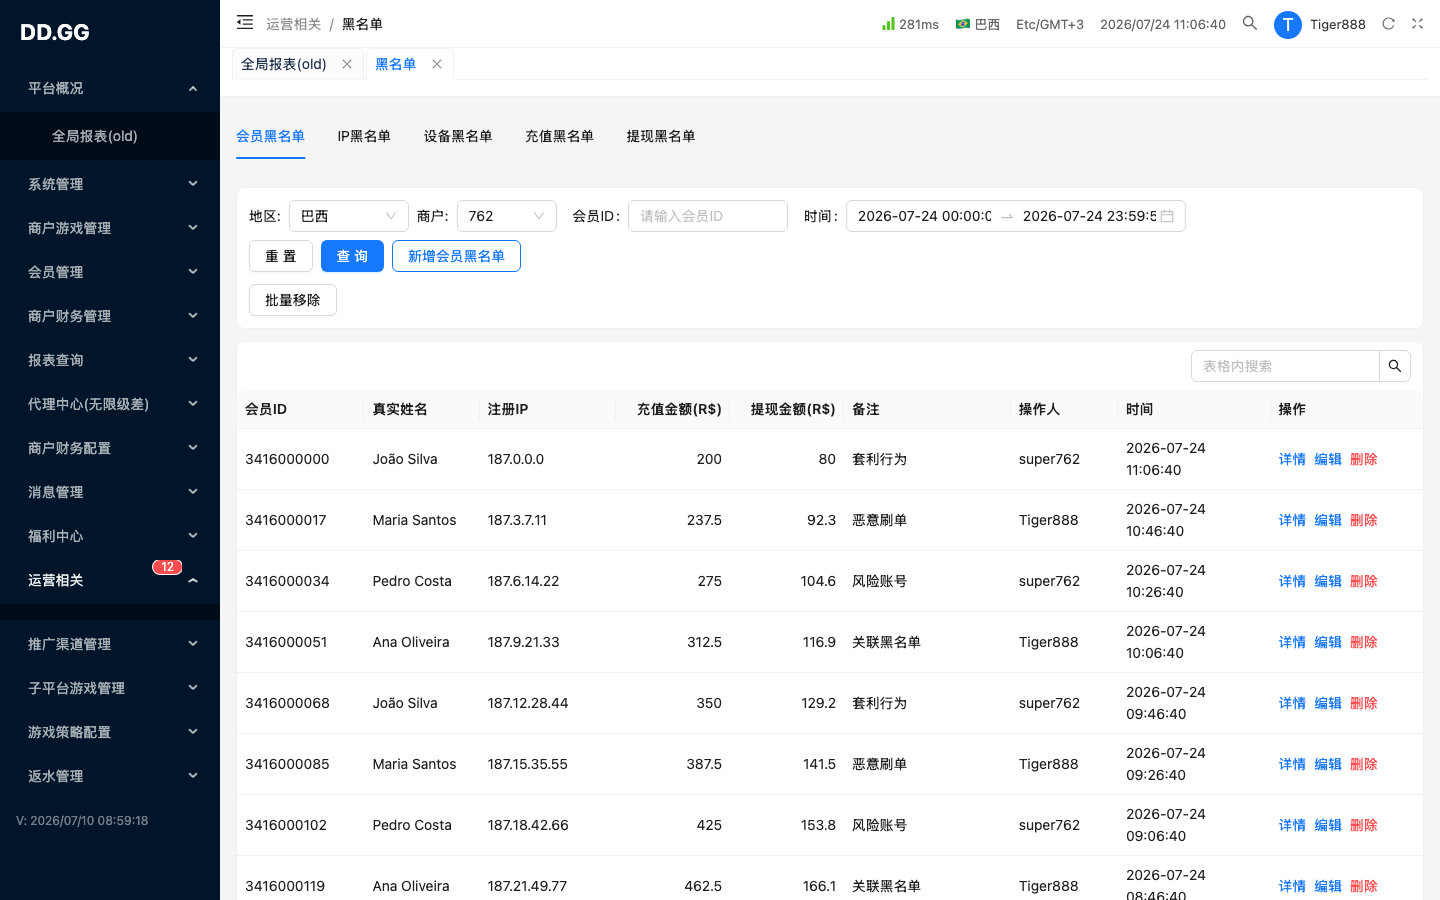Click the table search magnifier button

tap(1395, 366)
